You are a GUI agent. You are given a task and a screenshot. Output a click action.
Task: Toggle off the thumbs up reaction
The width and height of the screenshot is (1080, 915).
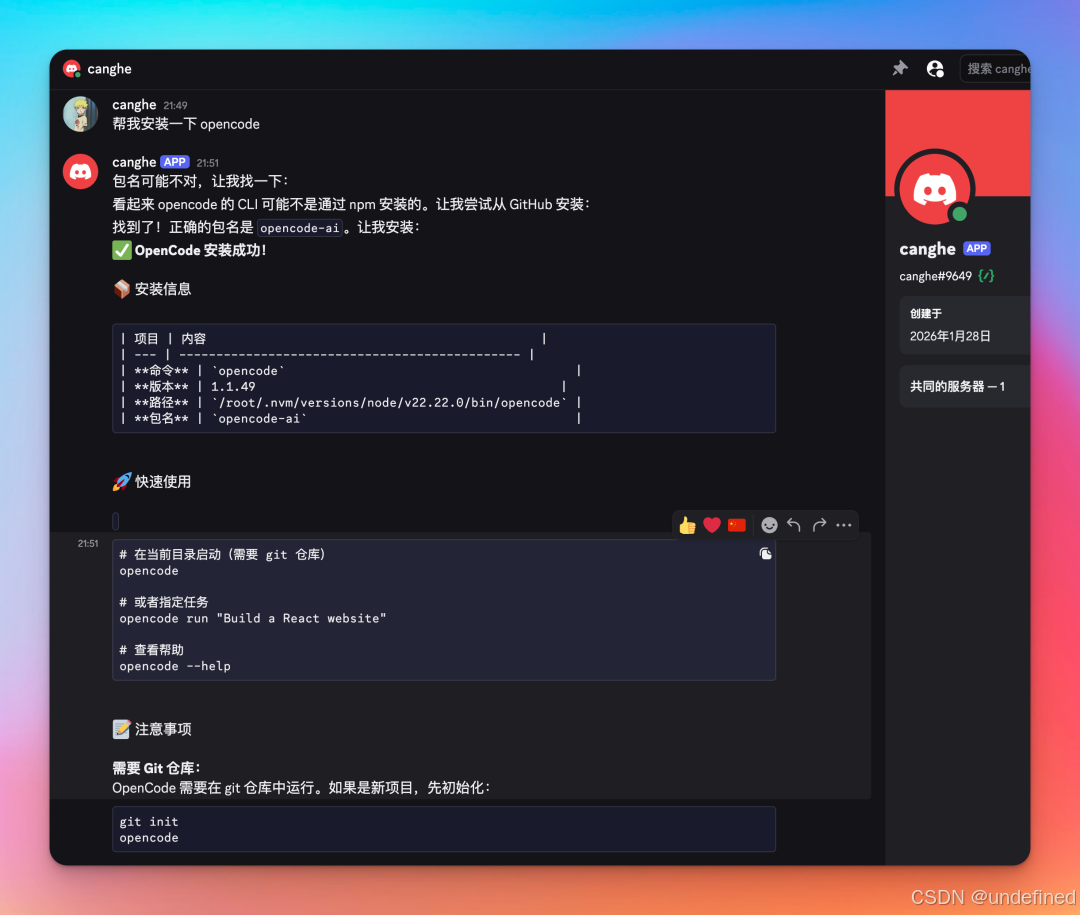click(687, 524)
